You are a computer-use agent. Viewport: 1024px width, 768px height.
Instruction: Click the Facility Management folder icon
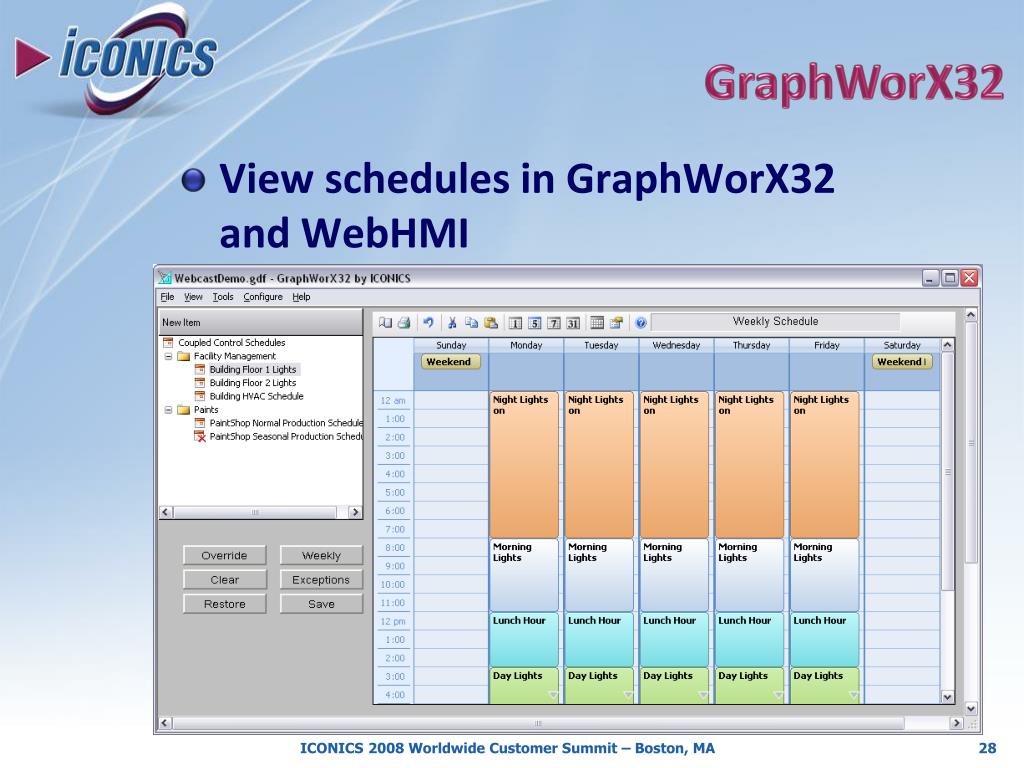tap(184, 356)
